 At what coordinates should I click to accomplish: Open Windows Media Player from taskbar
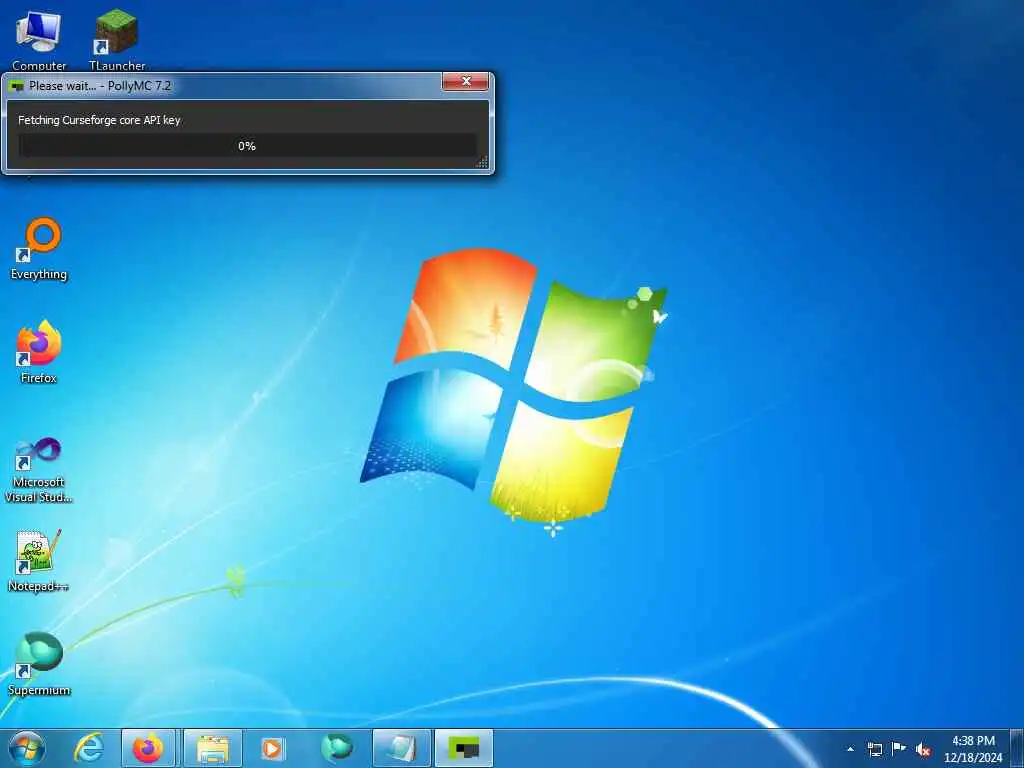[273, 748]
